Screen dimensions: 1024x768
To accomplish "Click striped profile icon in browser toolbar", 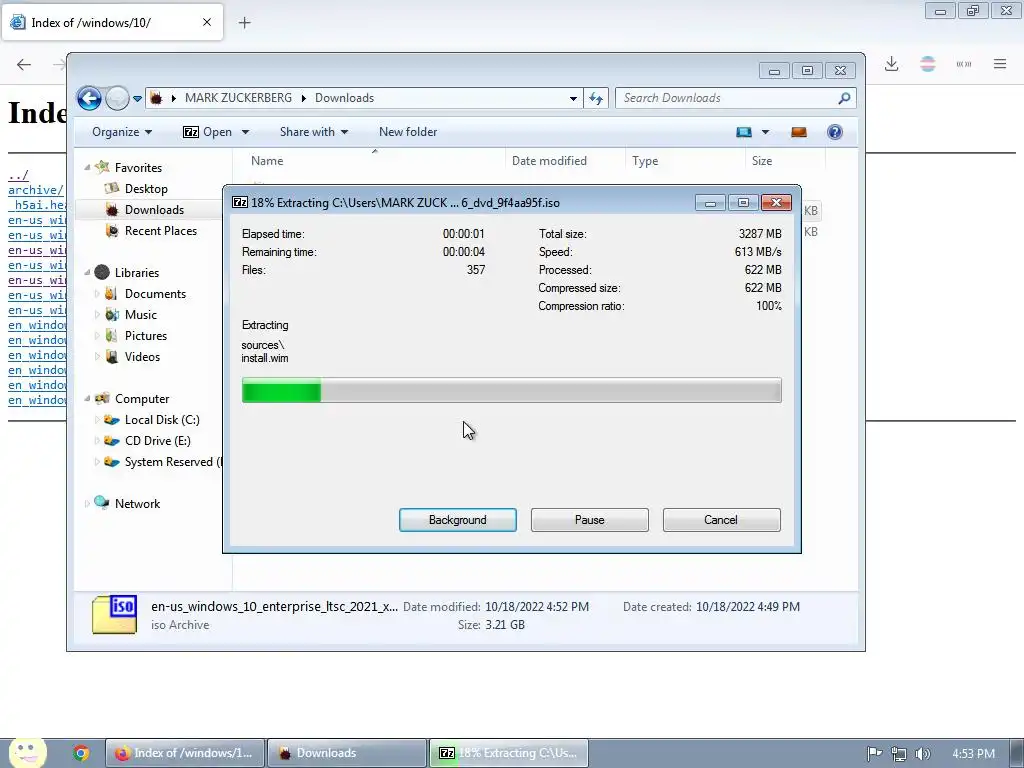I will pyautogui.click(x=928, y=64).
